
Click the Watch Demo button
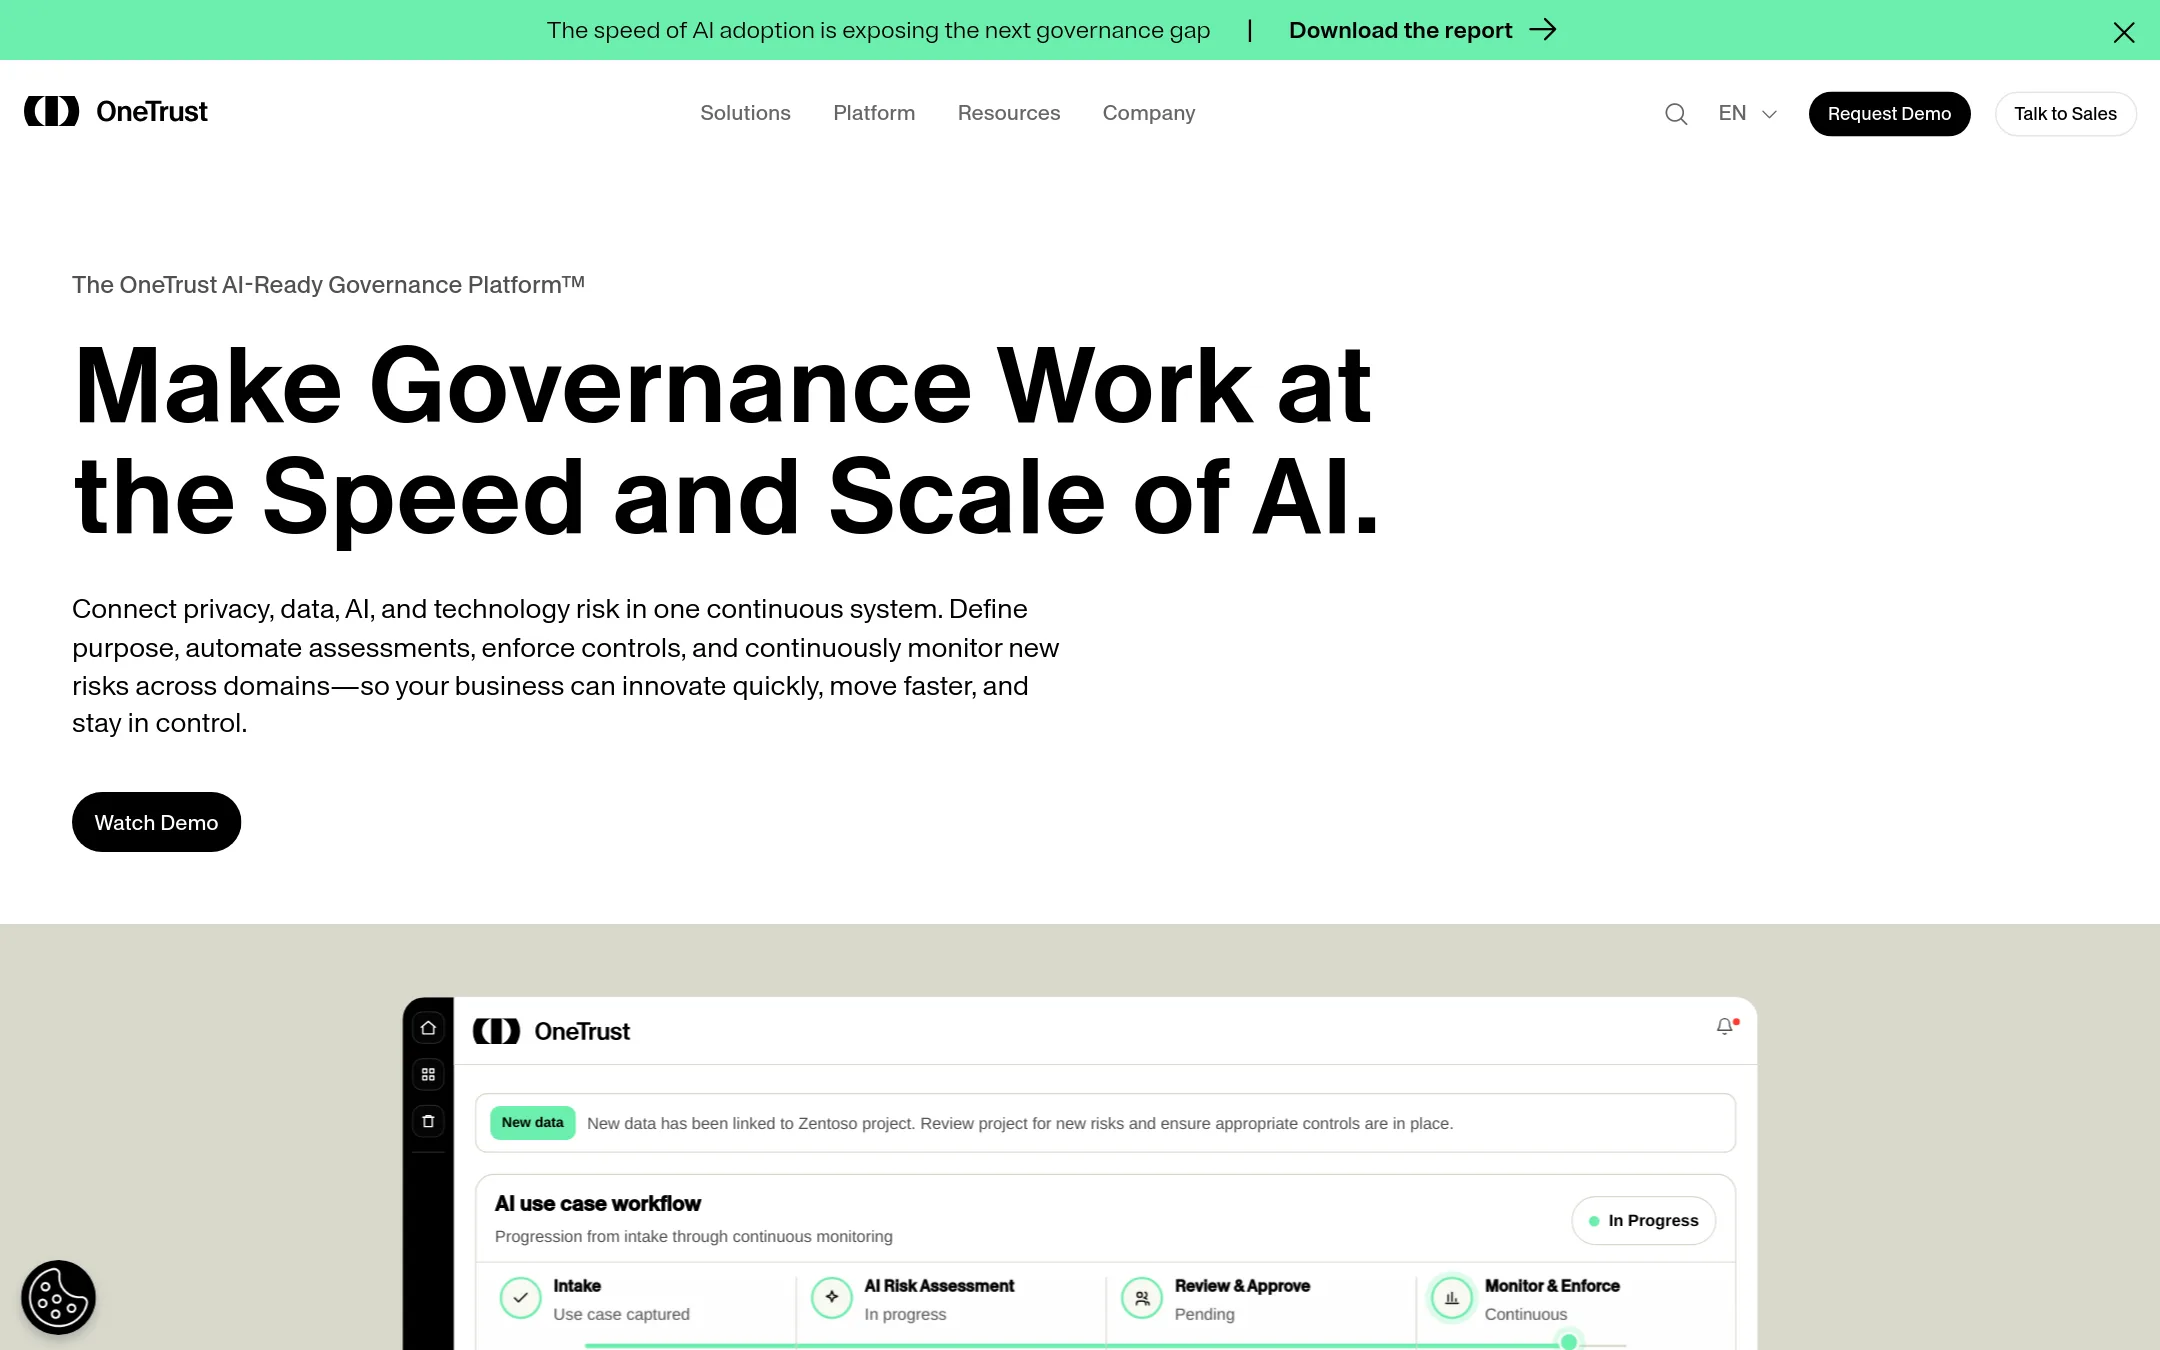click(x=156, y=822)
